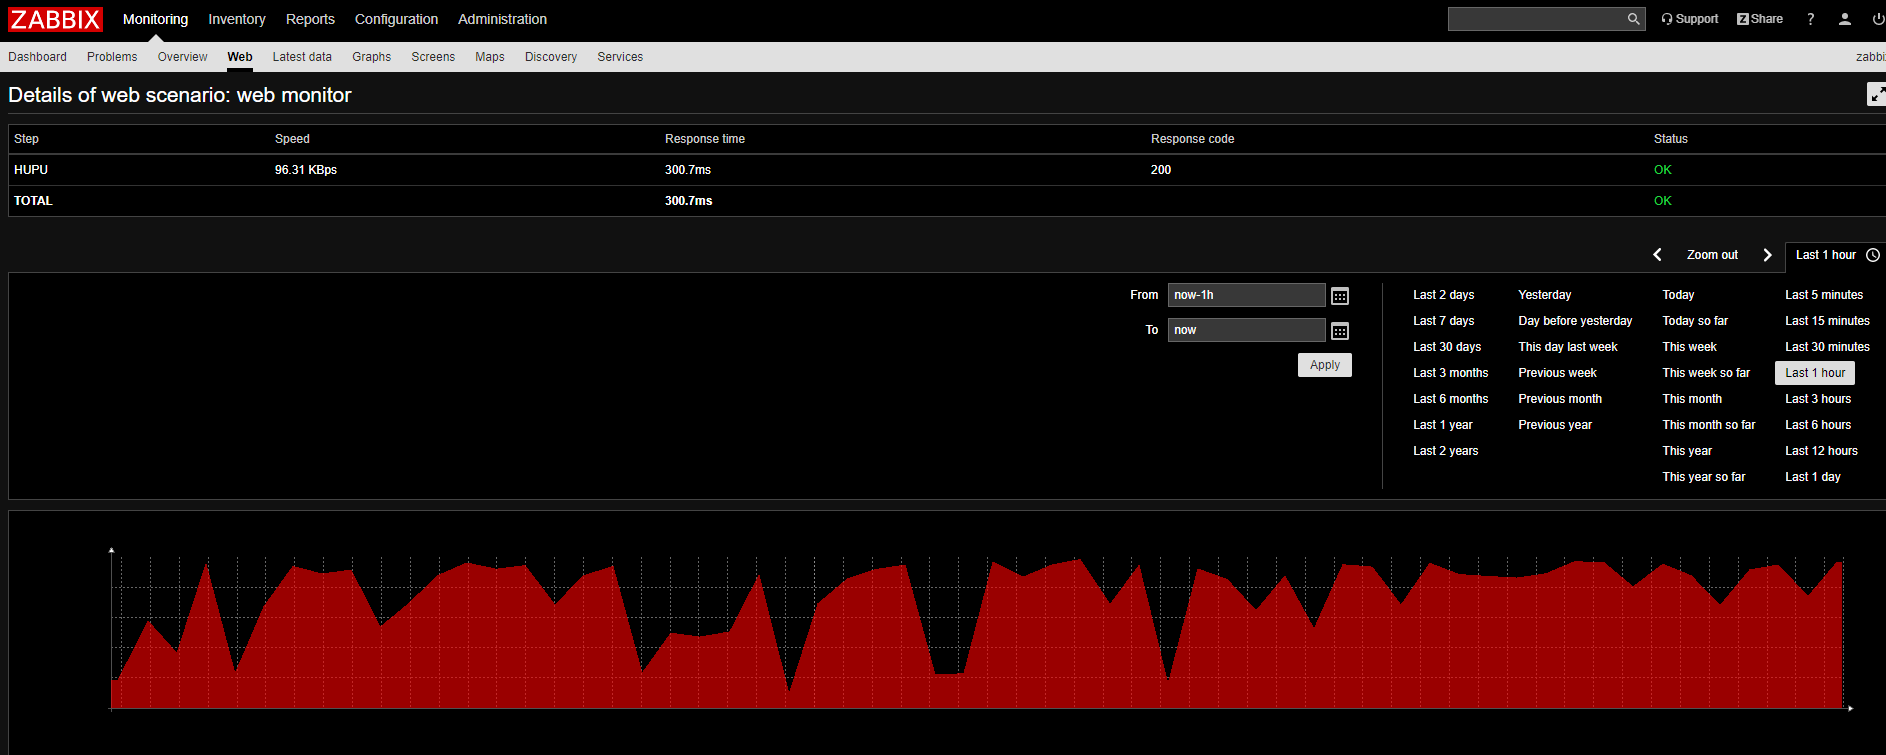This screenshot has width=1886, height=755.
Task: Open the From date calendar picker
Action: pos(1340,296)
